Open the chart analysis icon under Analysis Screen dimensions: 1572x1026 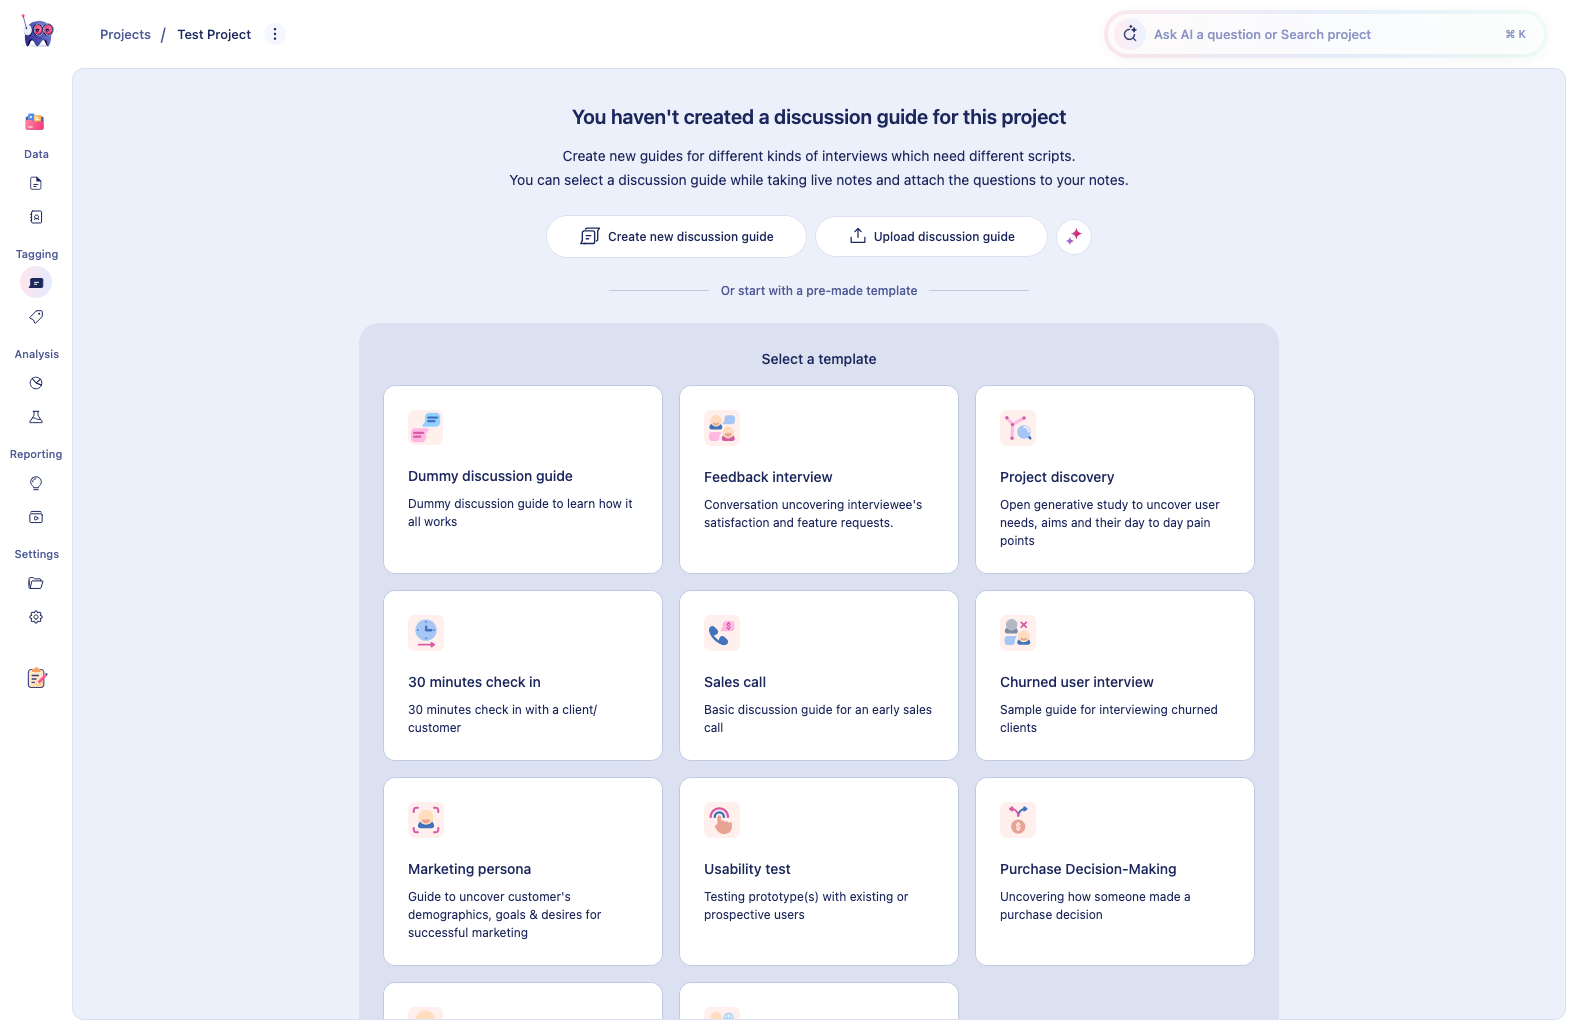pos(36,383)
